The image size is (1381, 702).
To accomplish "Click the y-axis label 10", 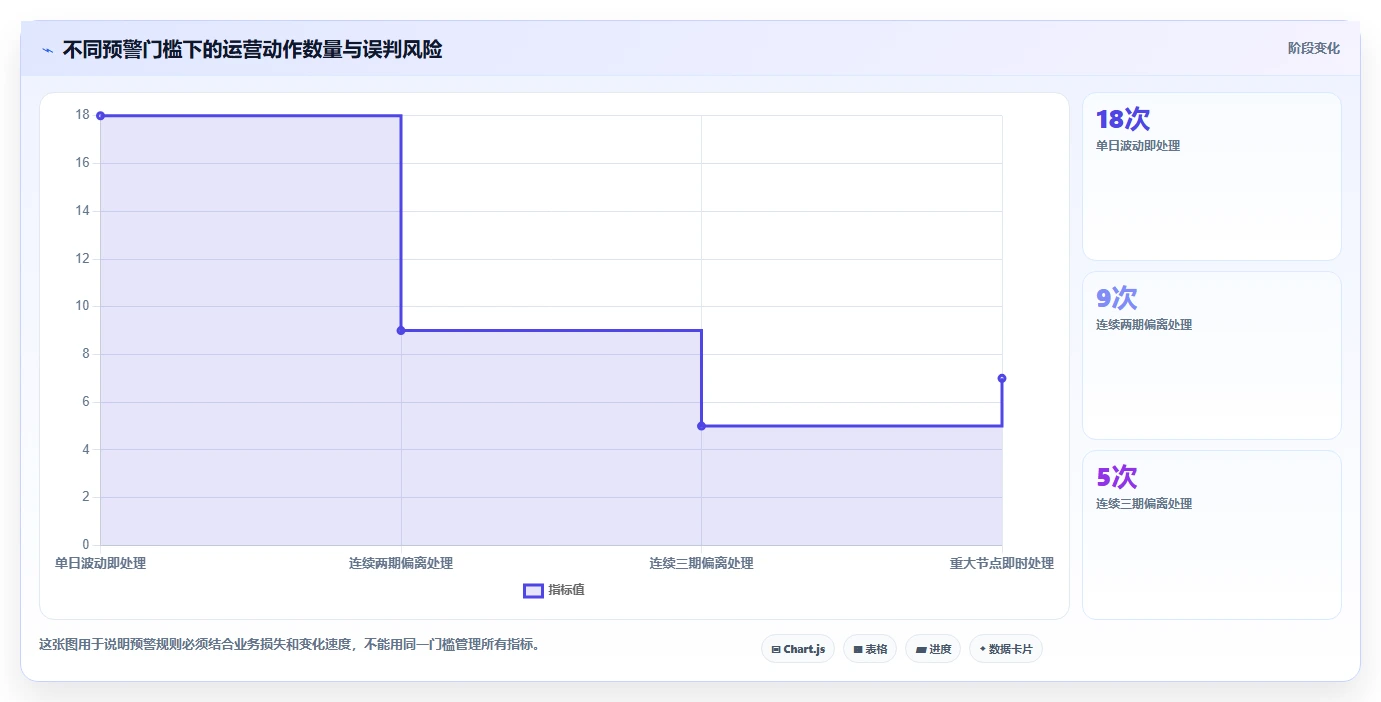I will (82, 306).
